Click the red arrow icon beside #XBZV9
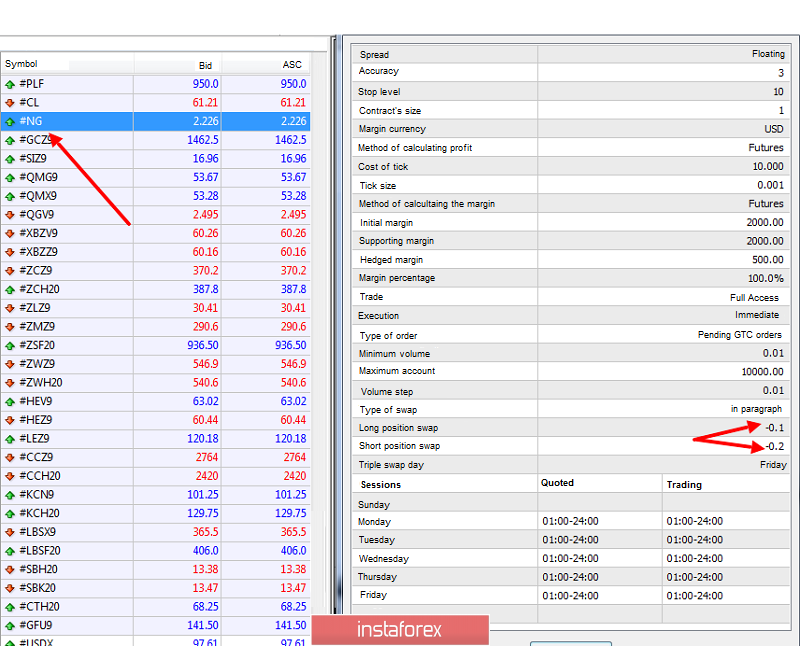Screen dimensions: 800x646 [10, 234]
